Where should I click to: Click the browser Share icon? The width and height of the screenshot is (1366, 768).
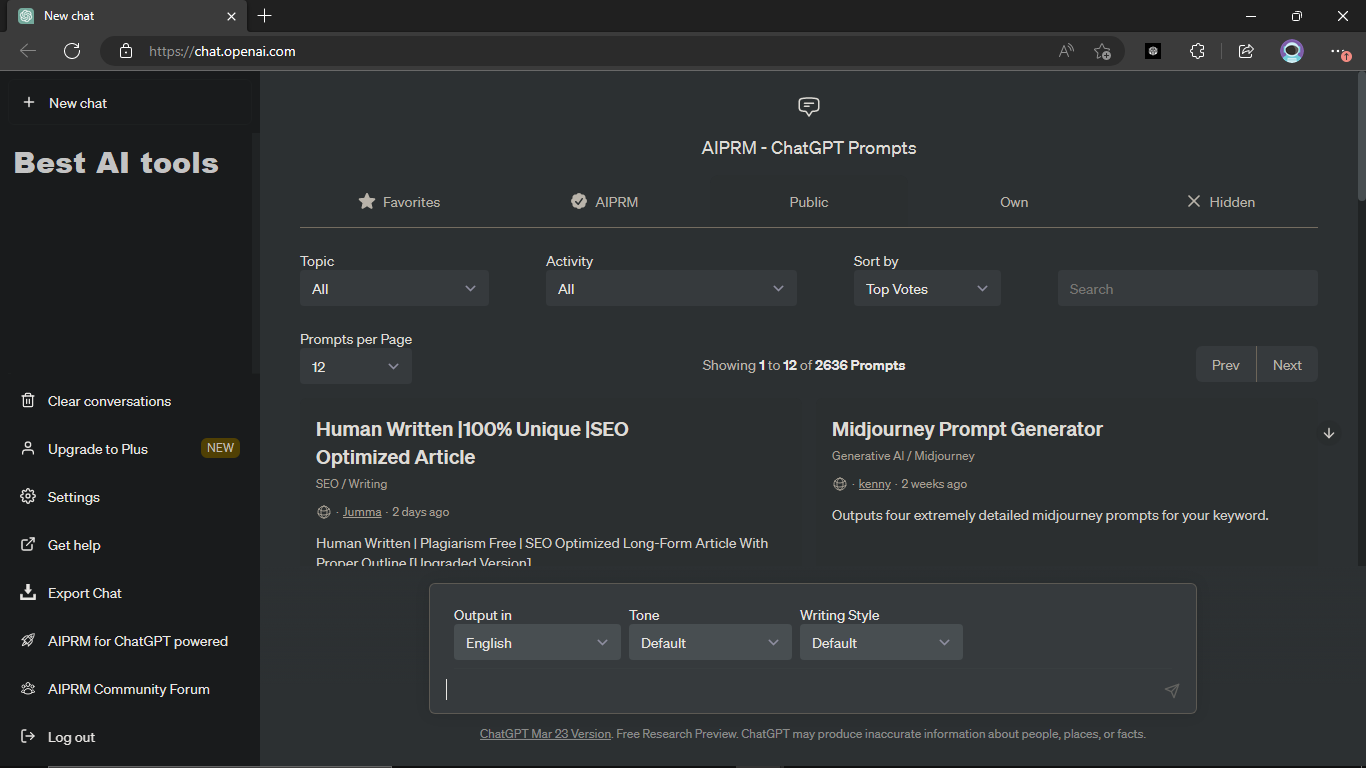[1246, 51]
